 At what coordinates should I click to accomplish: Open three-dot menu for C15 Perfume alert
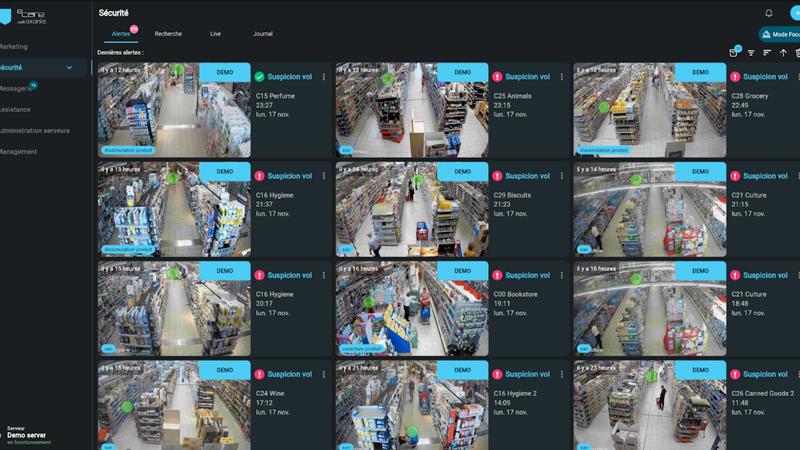(x=324, y=77)
